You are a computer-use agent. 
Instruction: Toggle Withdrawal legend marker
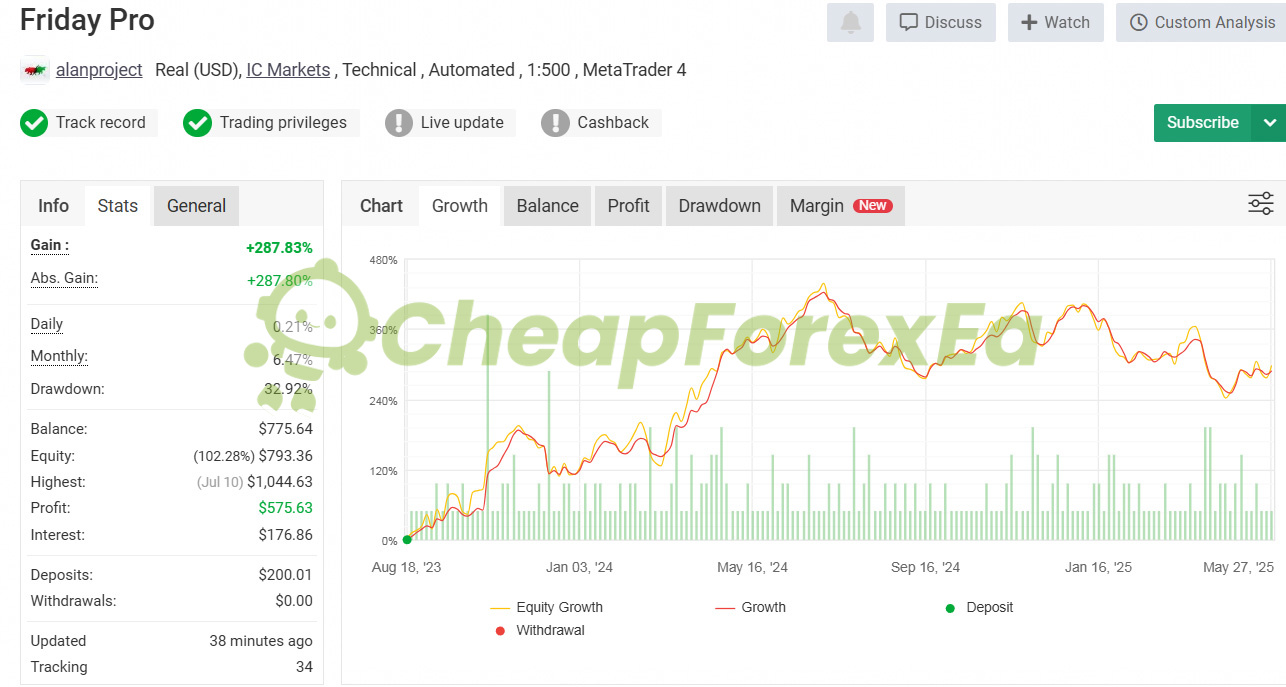540,631
